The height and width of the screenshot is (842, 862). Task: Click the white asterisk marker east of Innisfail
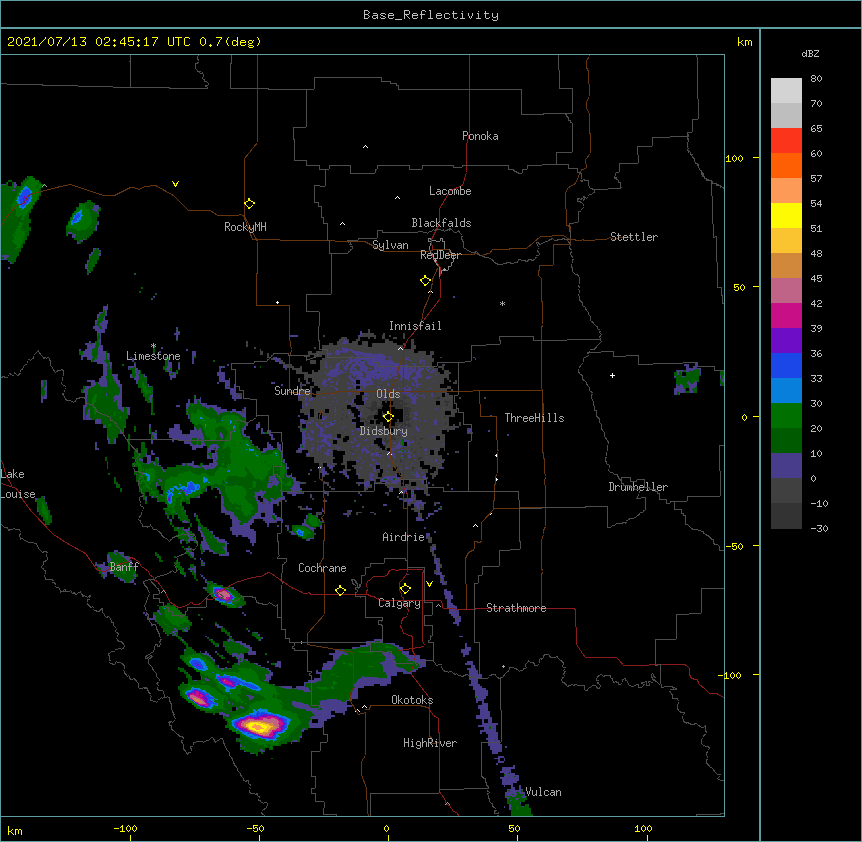click(502, 304)
